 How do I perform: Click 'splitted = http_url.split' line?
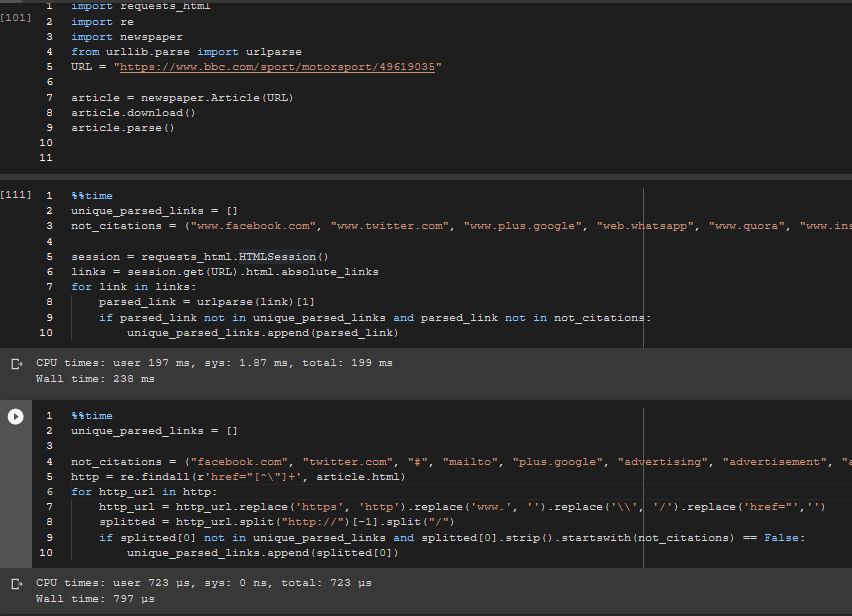coord(277,522)
